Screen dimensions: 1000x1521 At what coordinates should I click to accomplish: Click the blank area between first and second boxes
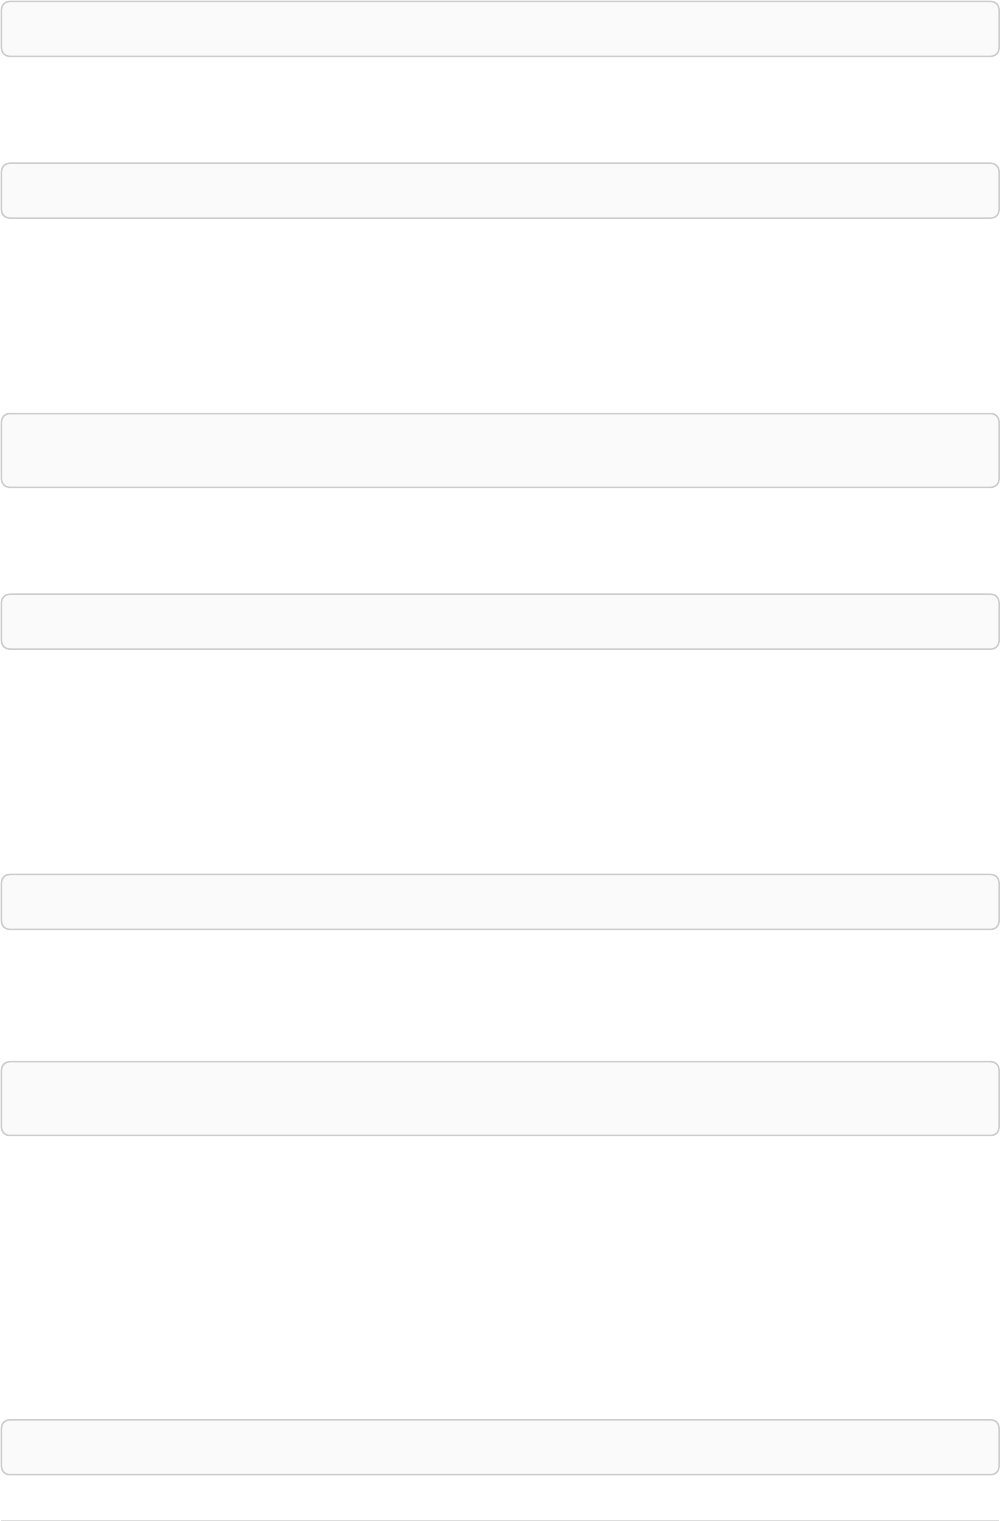(500, 110)
